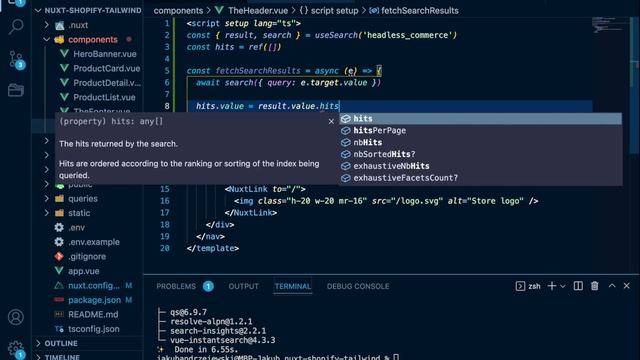Open the .gitignore file
The image size is (640, 360).
click(x=87, y=257)
